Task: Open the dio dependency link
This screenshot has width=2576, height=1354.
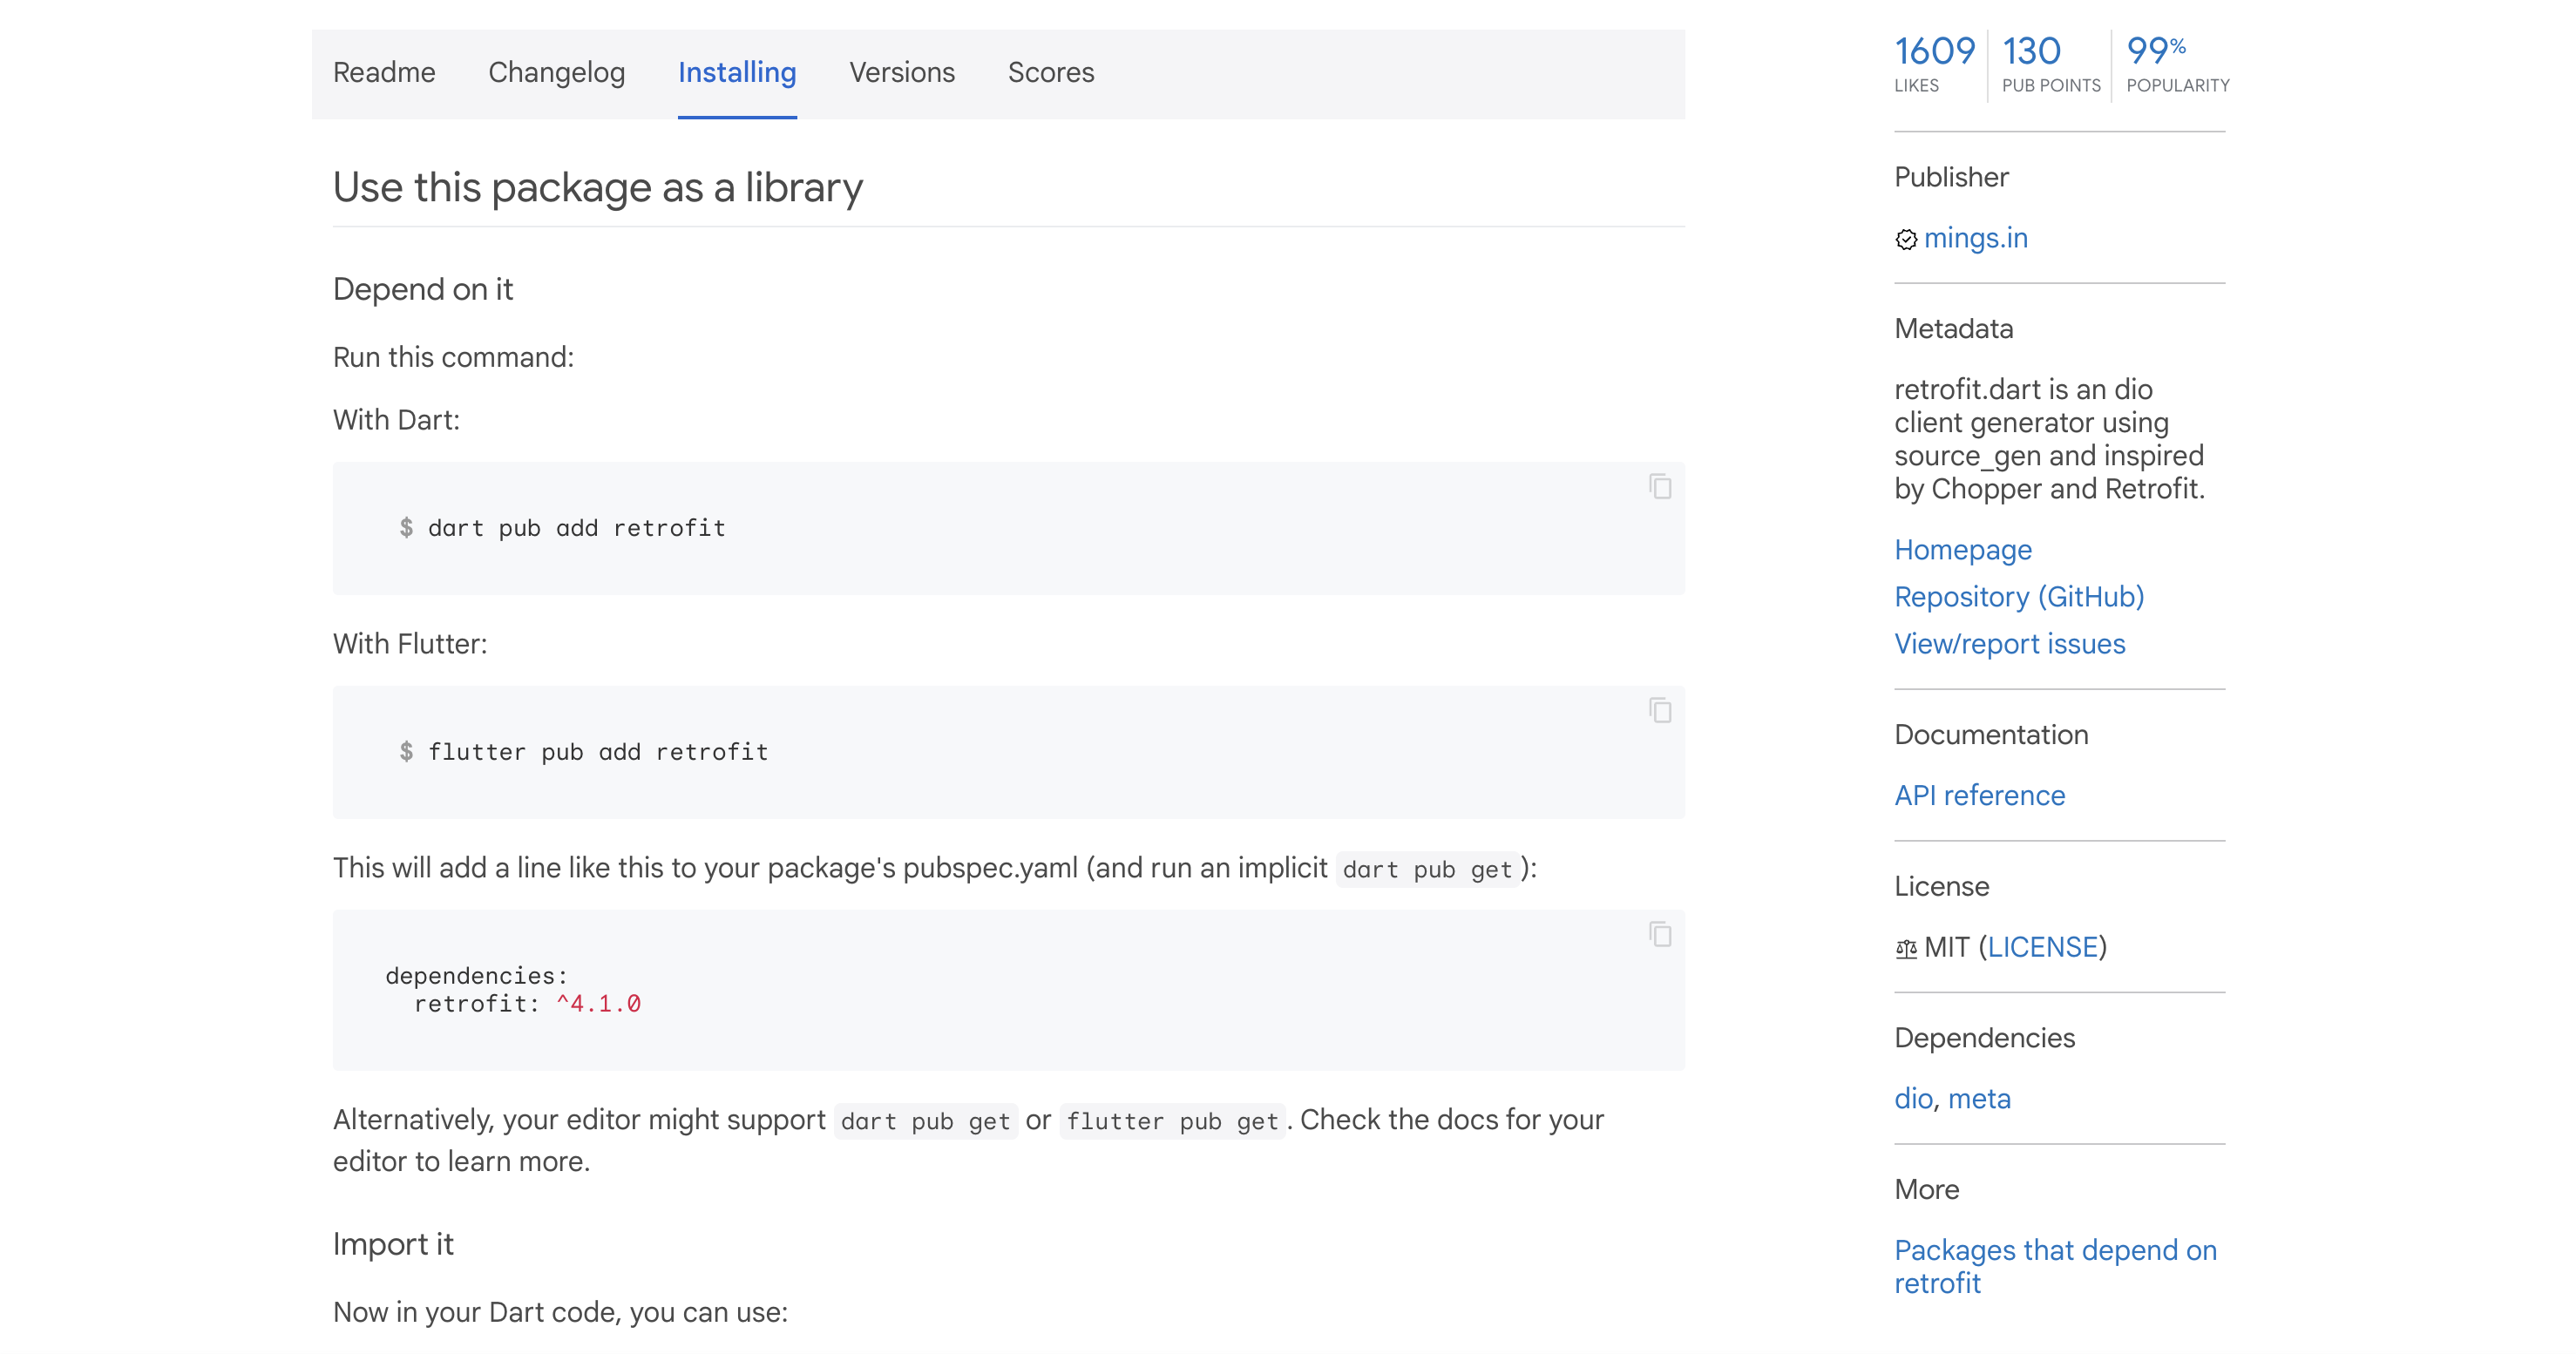Action: 1912,1099
